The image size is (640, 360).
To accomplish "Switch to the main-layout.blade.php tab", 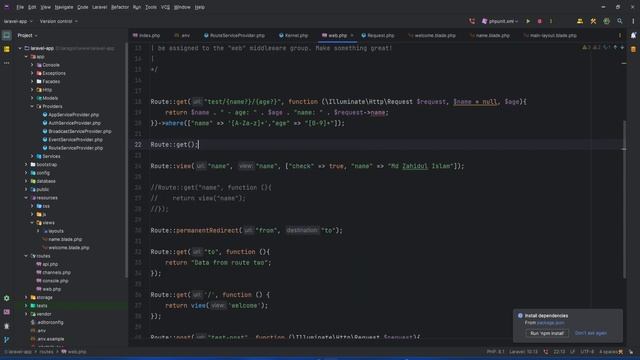I will click(550, 36).
